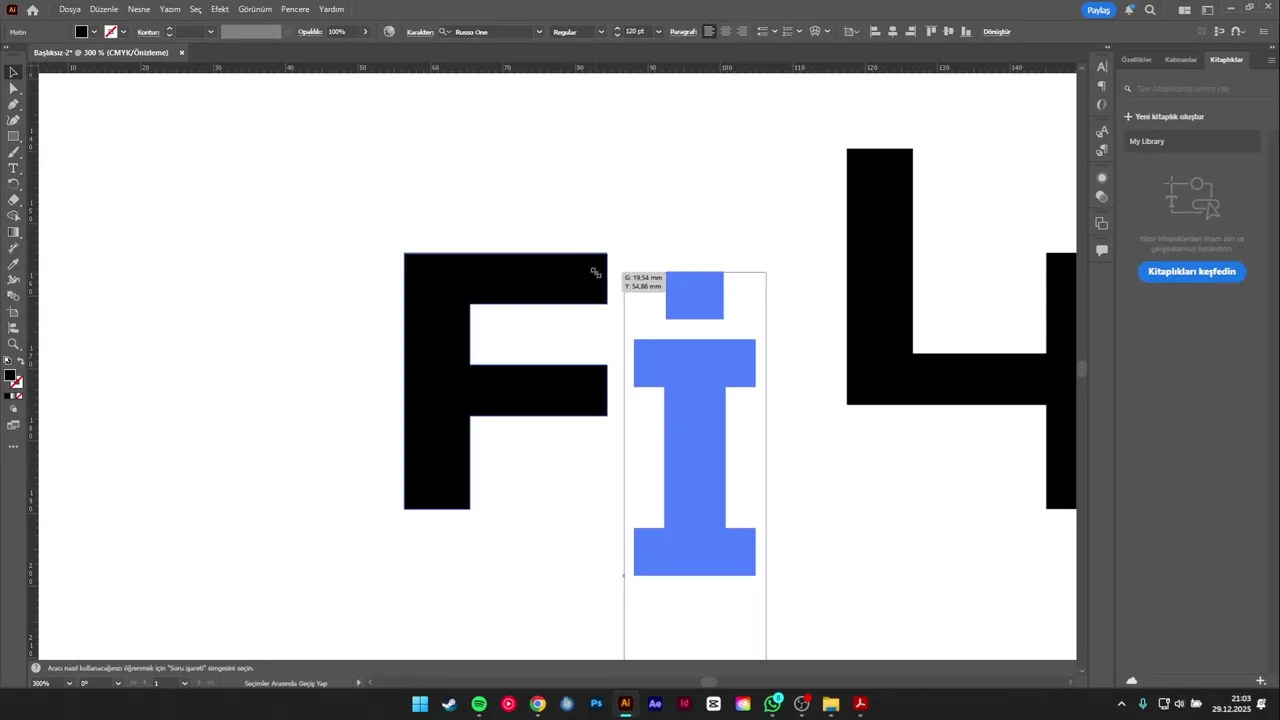
Task: Click the Kitaplıkları keşfedin button
Action: 1192,271
